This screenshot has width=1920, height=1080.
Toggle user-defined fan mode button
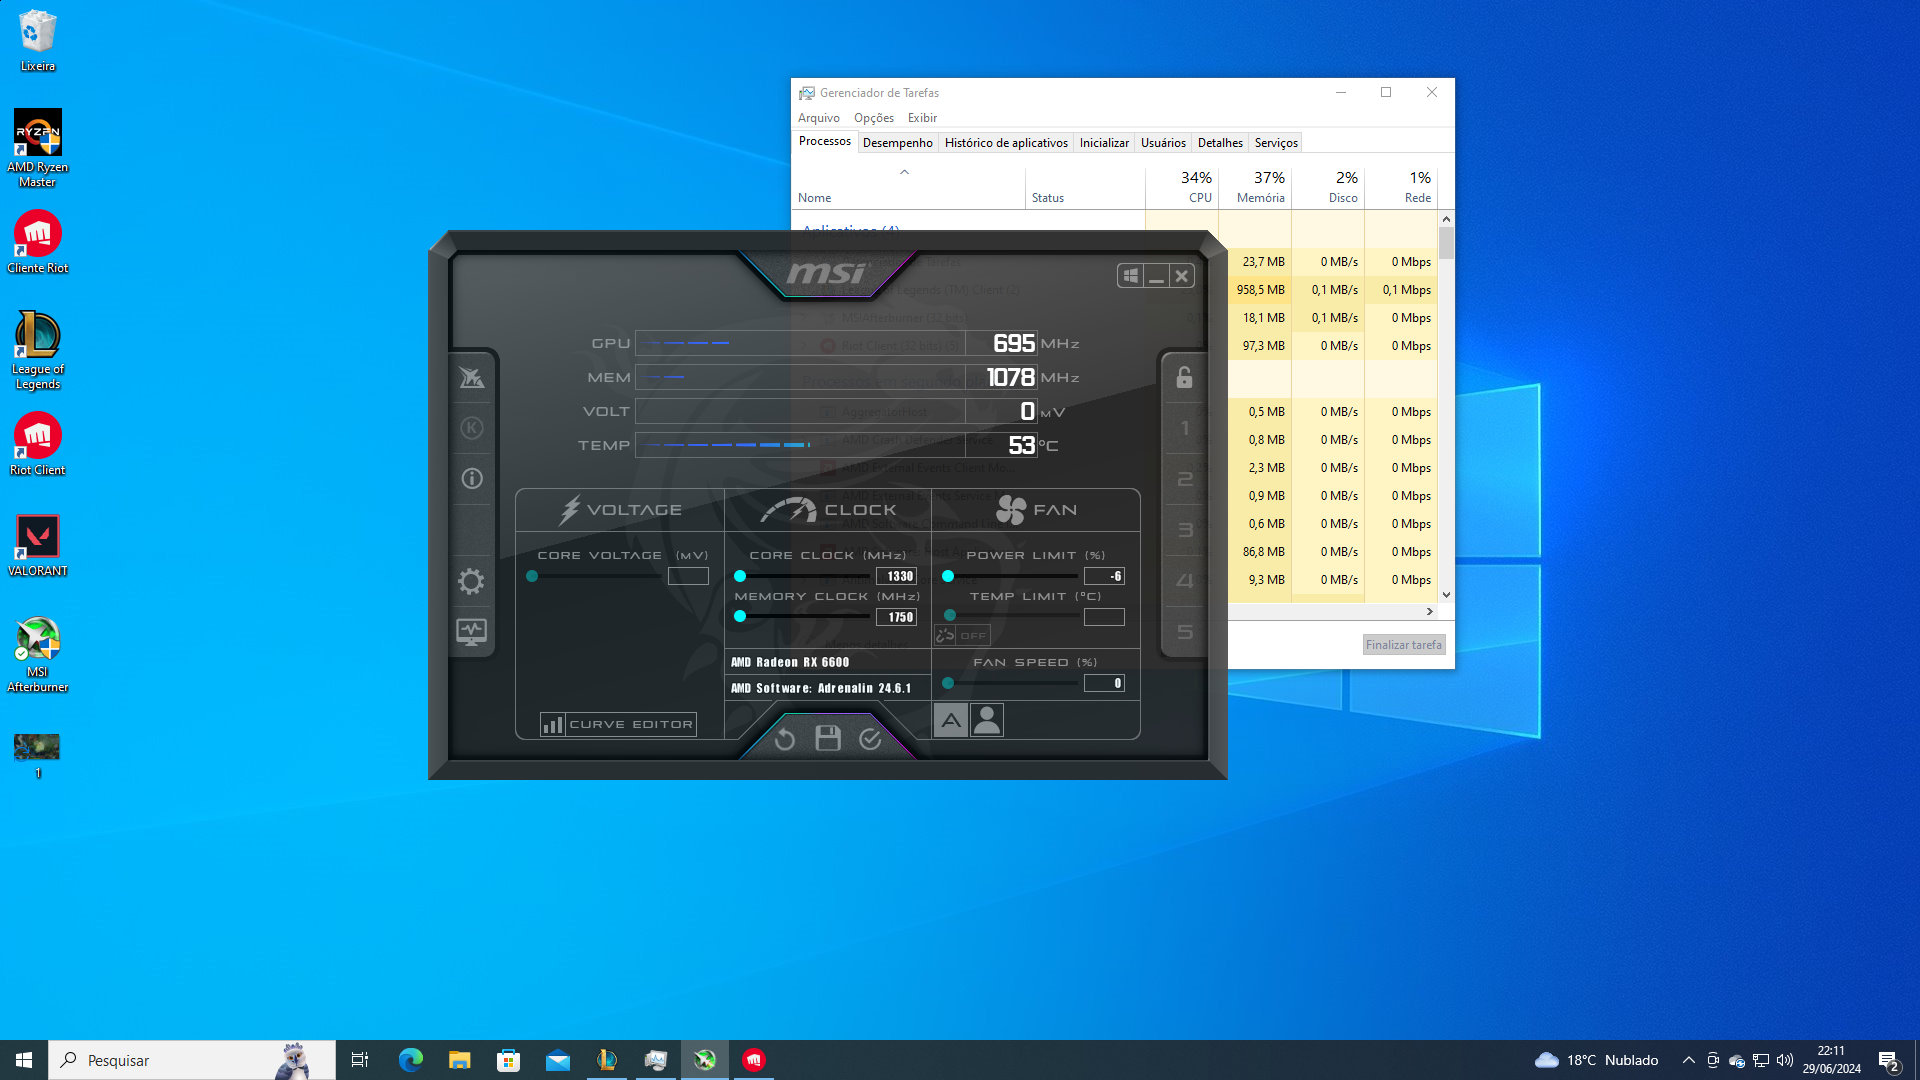pyautogui.click(x=987, y=720)
